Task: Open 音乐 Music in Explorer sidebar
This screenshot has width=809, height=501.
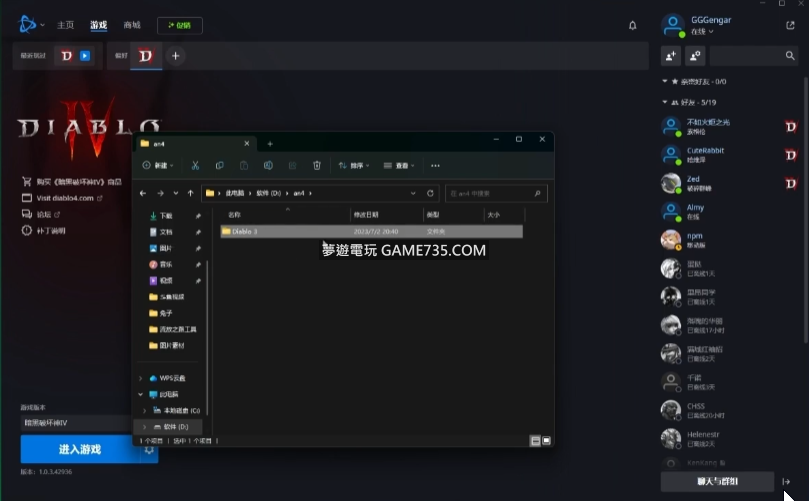Action: point(167,264)
